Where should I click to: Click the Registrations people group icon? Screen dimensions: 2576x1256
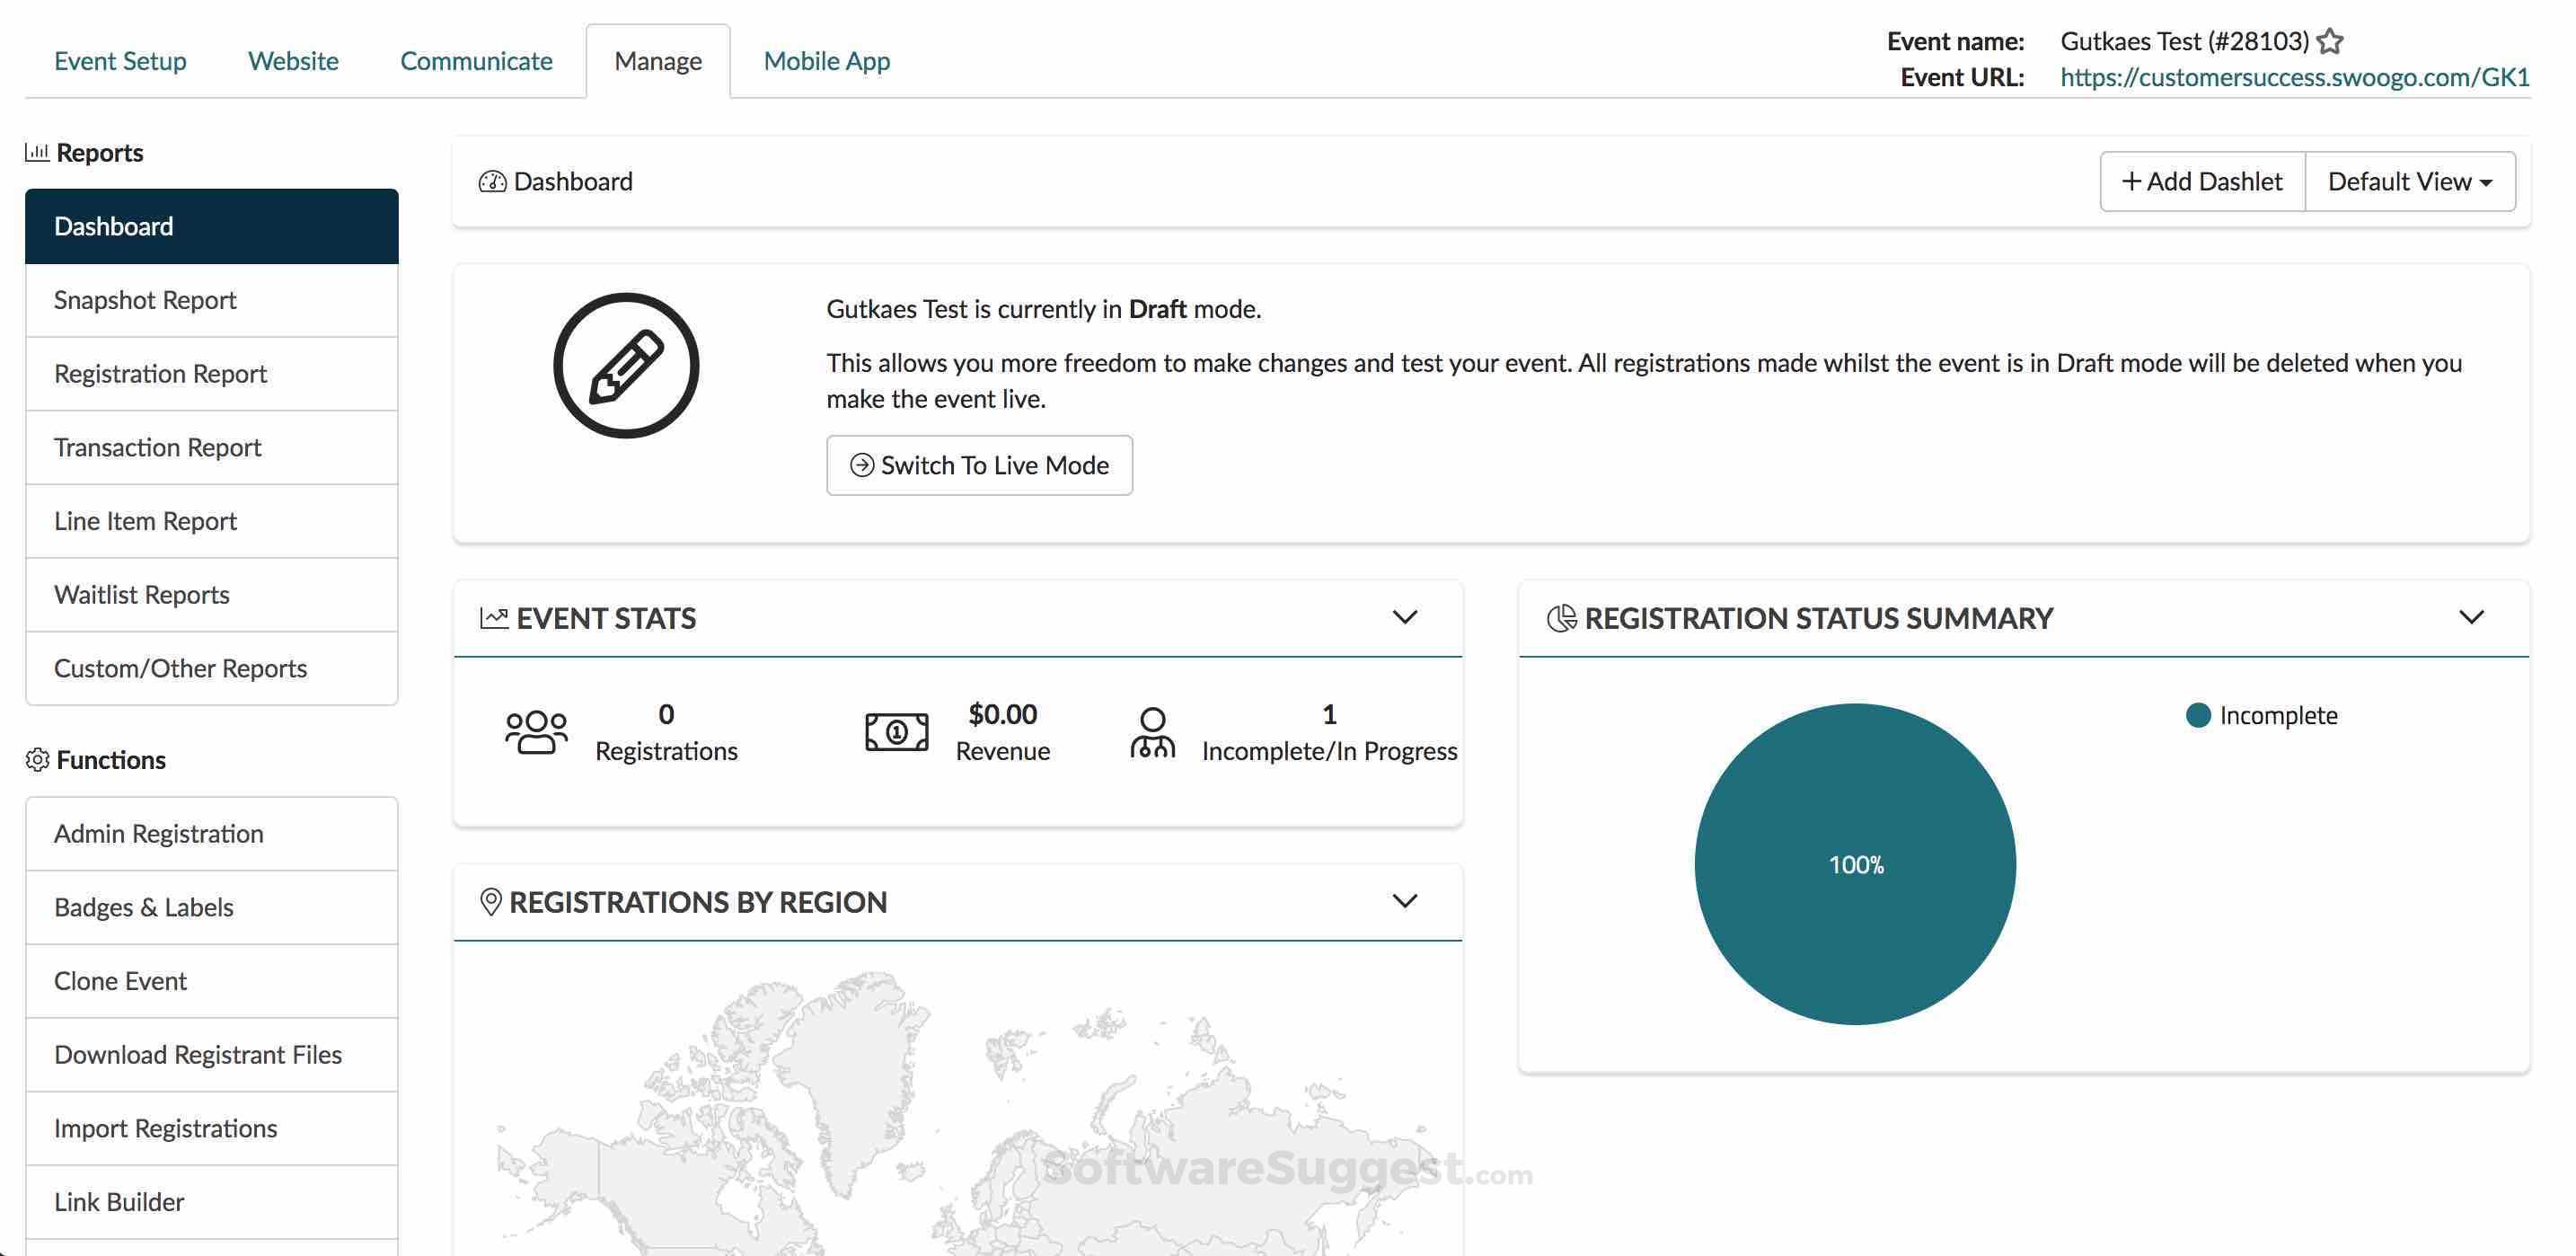point(536,732)
